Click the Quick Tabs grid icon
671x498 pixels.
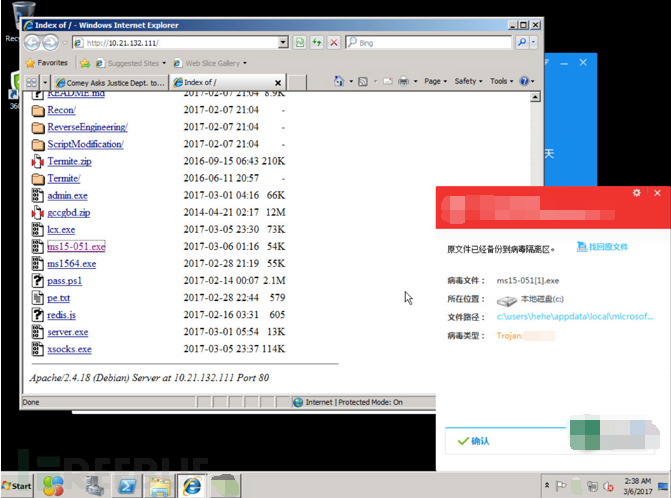point(31,82)
